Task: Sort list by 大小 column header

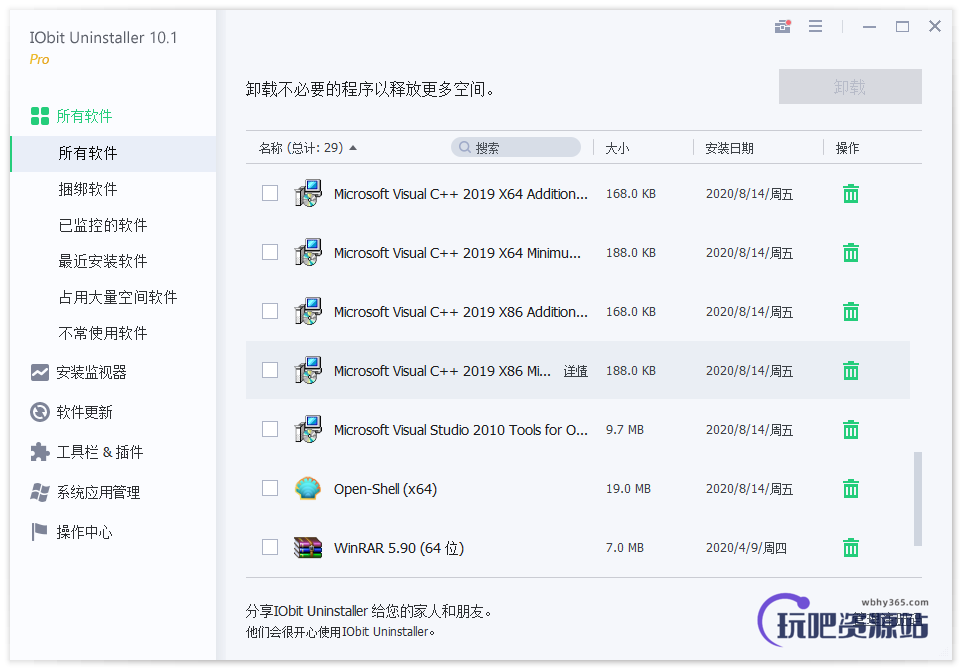Action: coord(617,148)
